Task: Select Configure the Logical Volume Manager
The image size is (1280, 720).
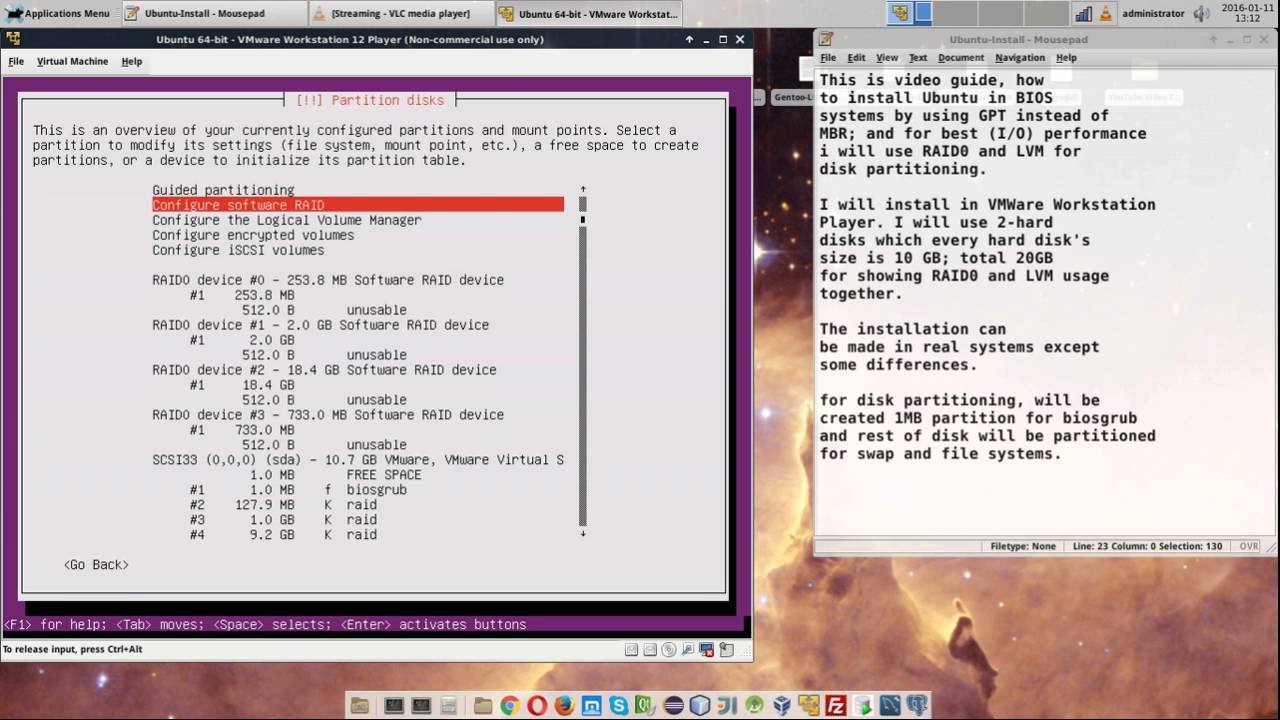Action: tap(287, 220)
